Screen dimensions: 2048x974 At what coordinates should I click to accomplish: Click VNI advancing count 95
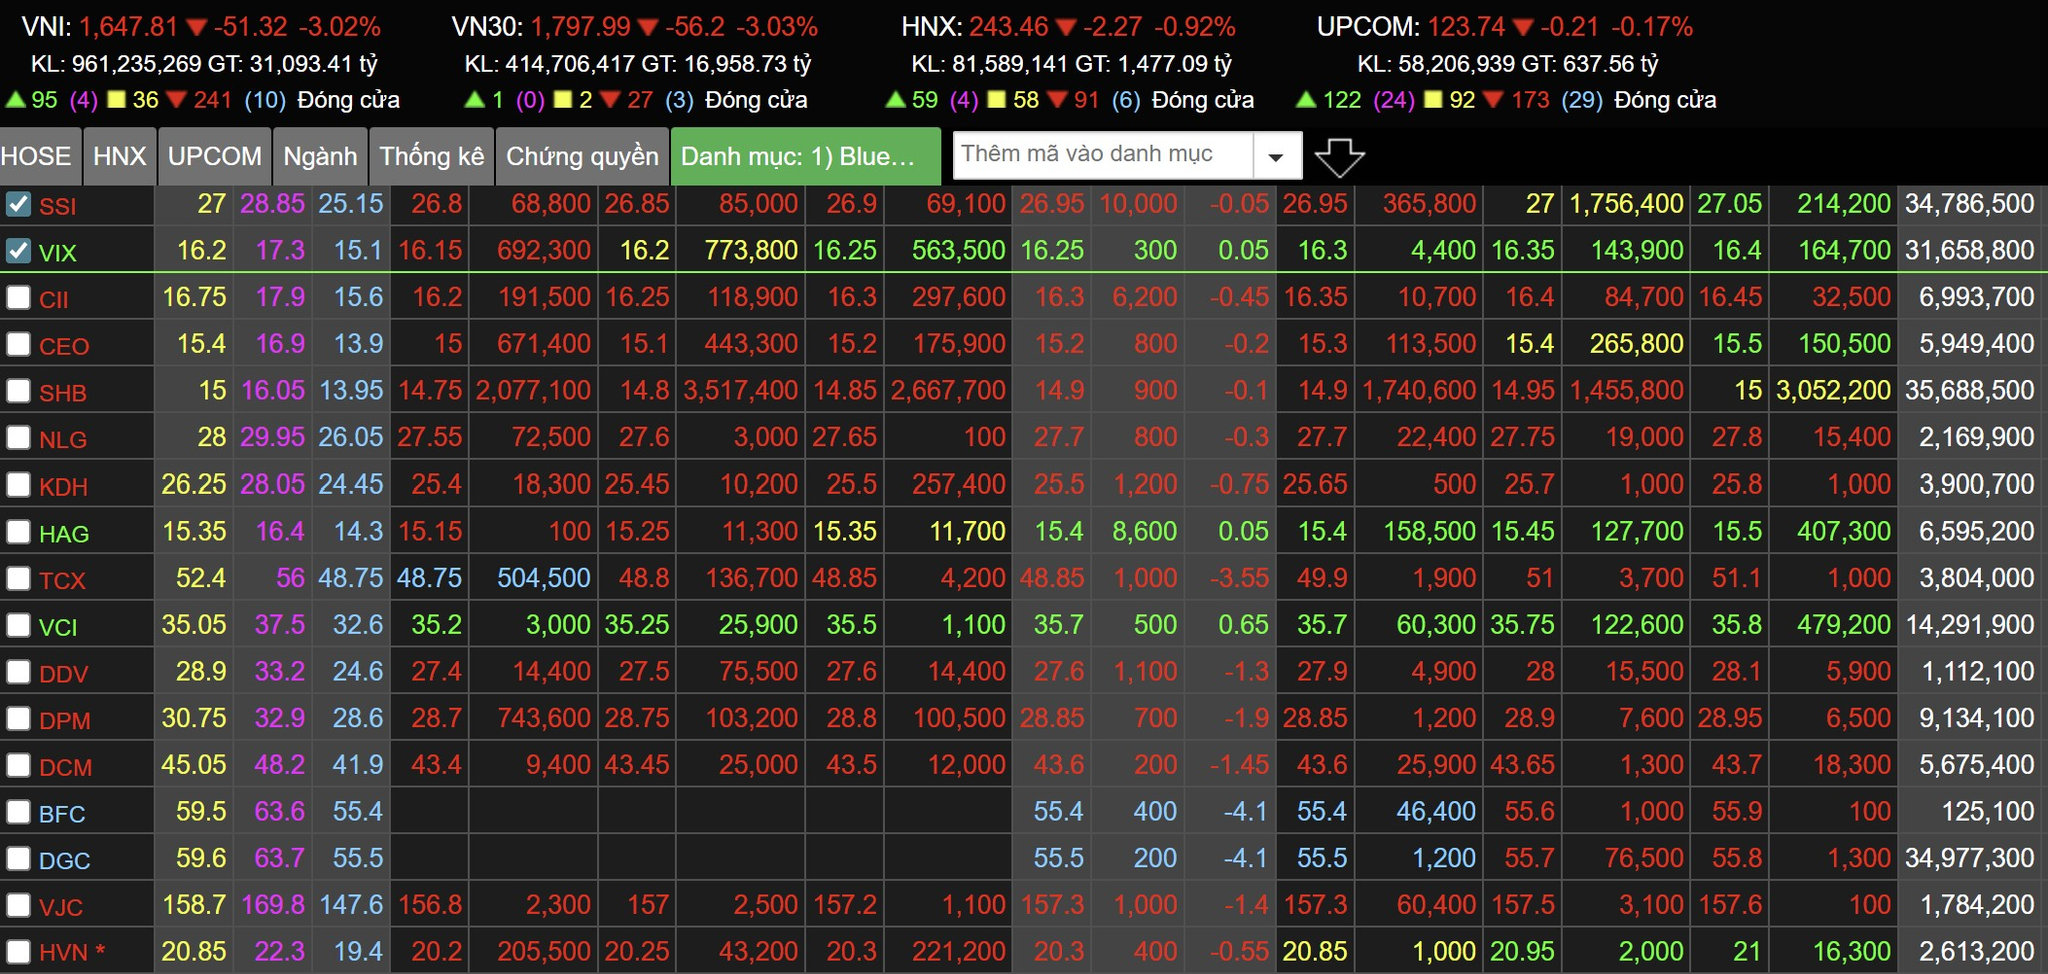pyautogui.click(x=44, y=100)
